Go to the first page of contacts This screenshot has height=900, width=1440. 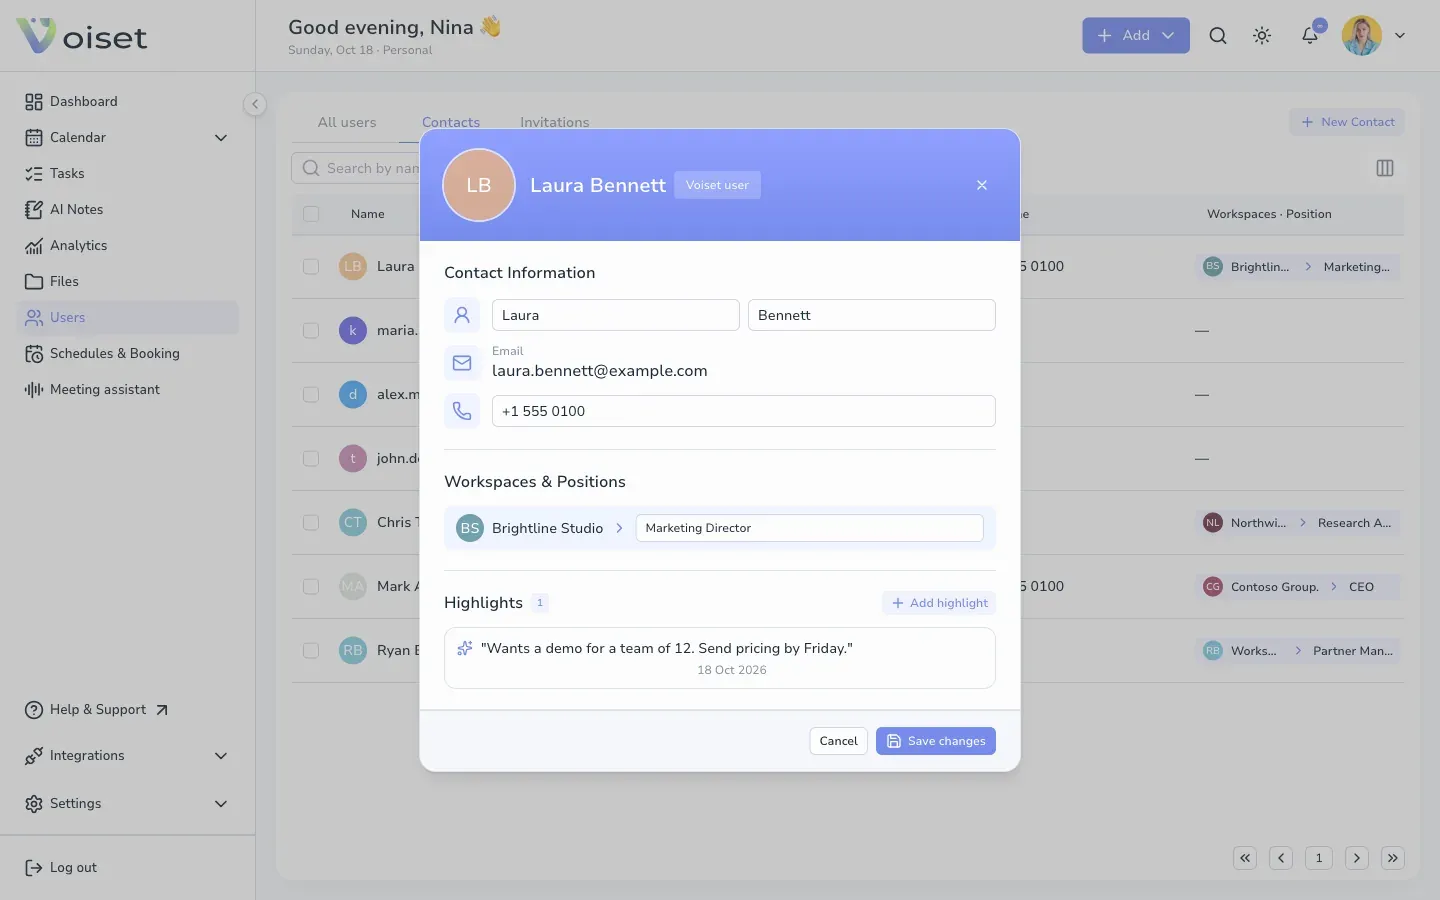(1245, 858)
